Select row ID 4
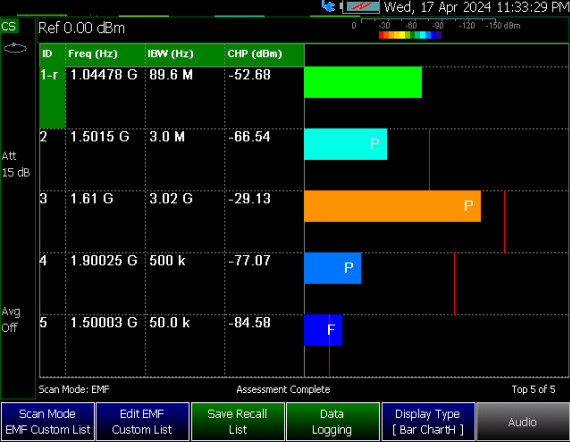The width and height of the screenshot is (570, 442). coord(43,261)
